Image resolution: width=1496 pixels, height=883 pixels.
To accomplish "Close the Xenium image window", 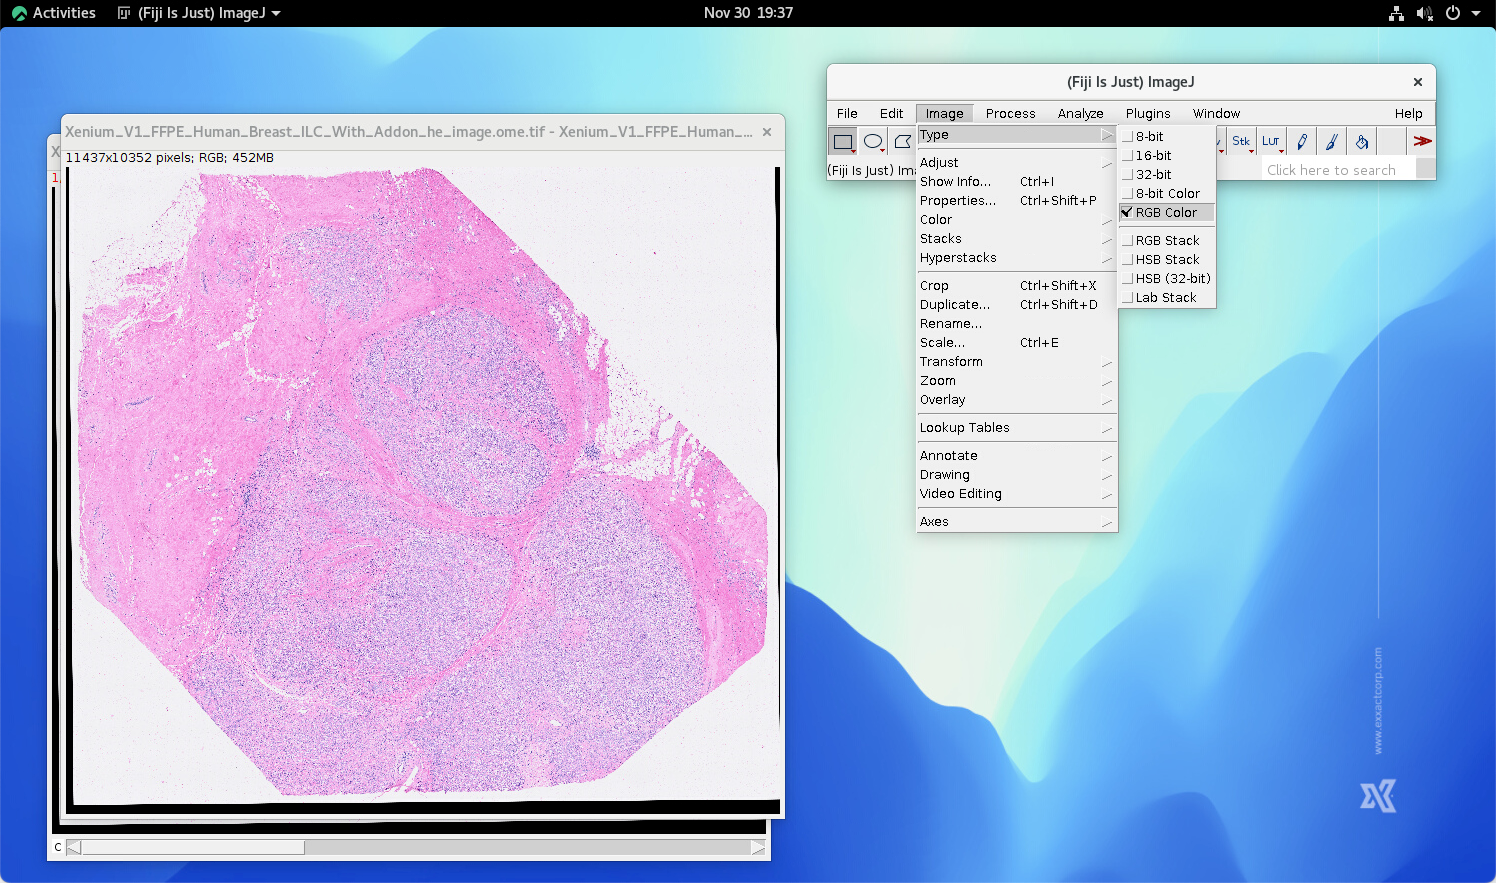I will [x=767, y=132].
